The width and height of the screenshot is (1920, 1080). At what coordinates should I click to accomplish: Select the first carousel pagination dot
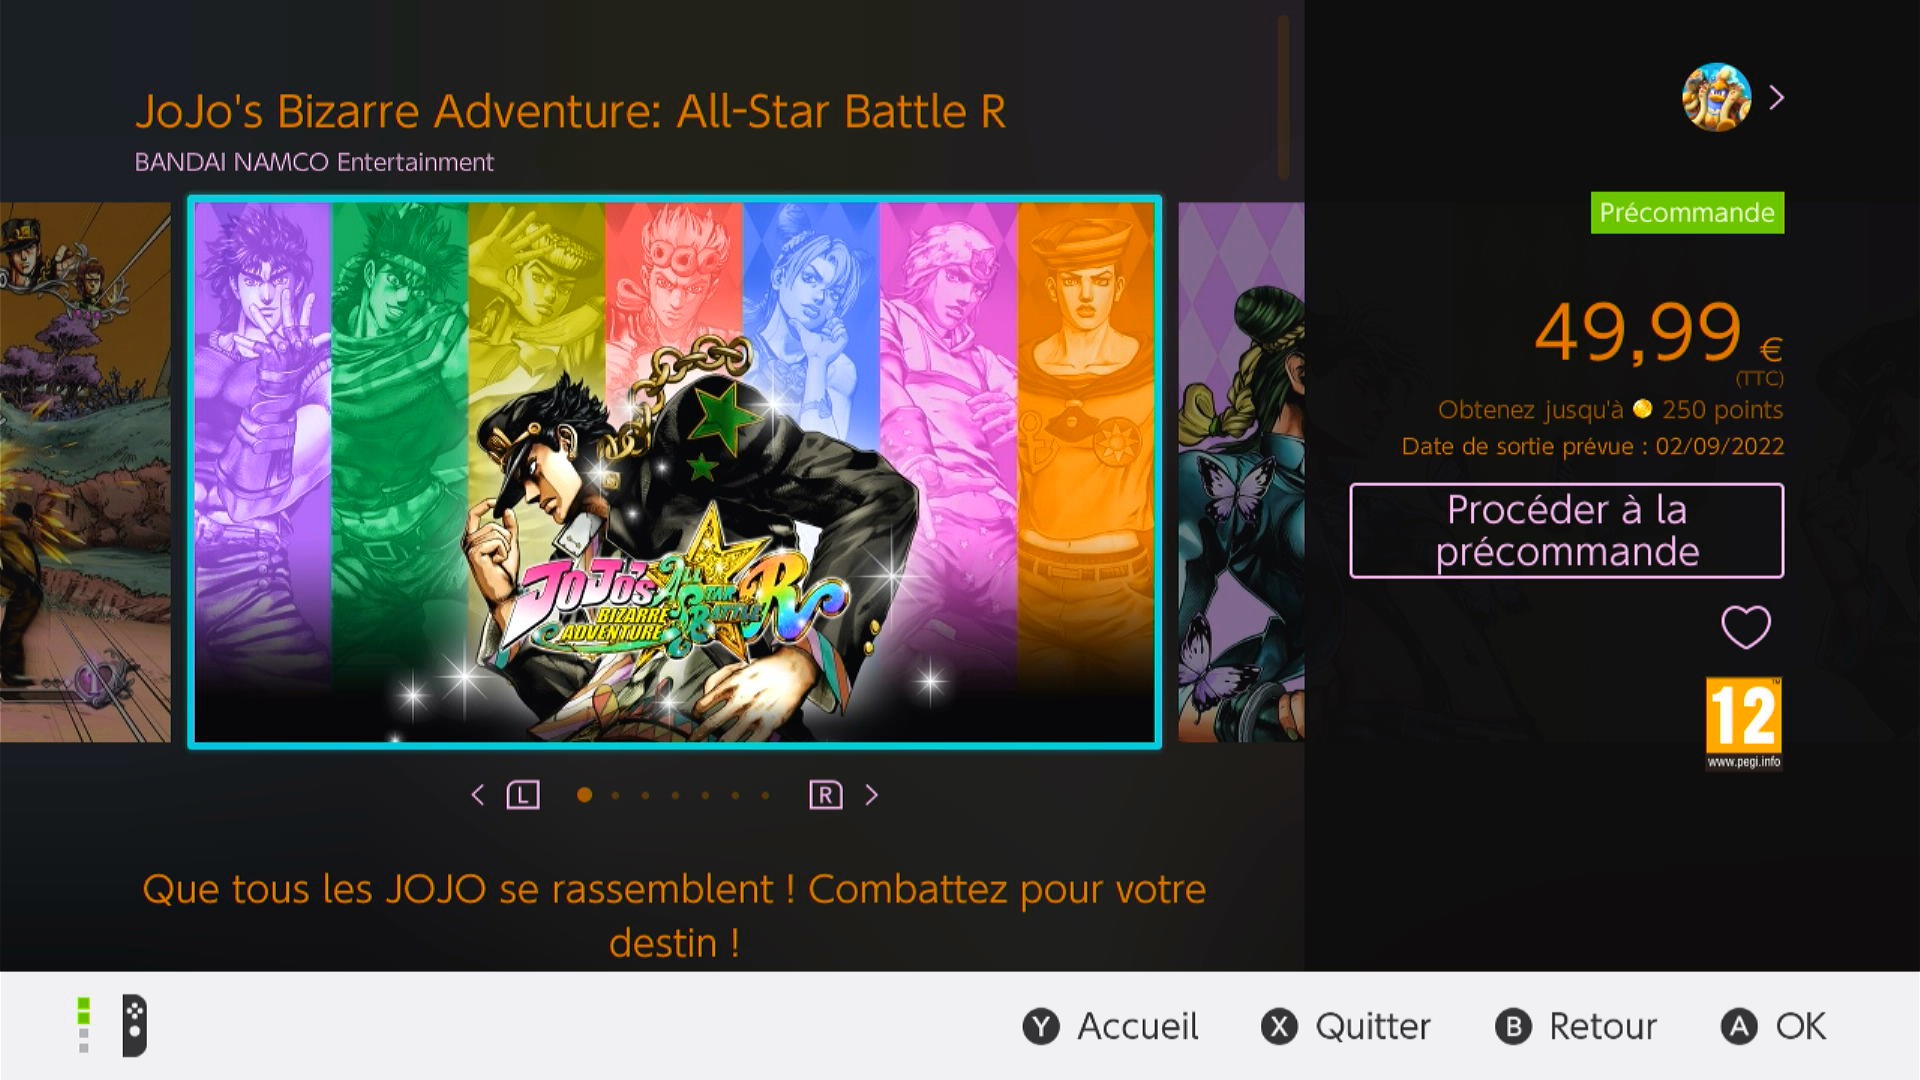pyautogui.click(x=585, y=795)
